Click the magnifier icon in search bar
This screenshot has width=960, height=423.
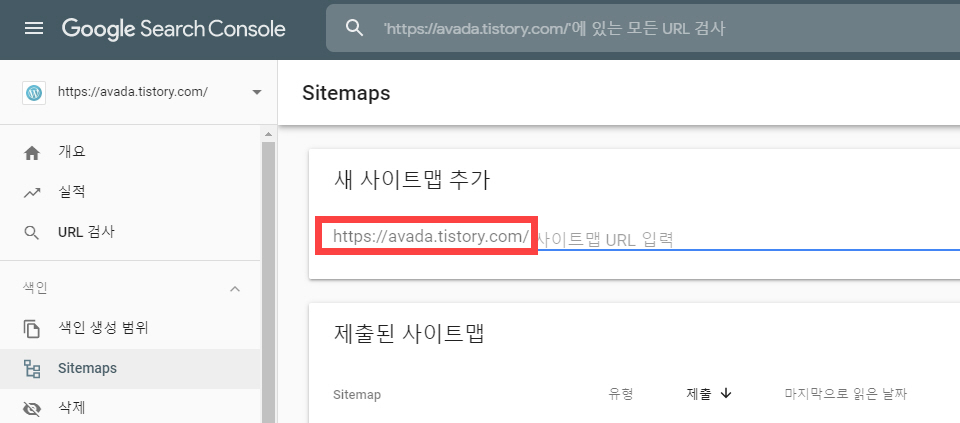tap(354, 28)
